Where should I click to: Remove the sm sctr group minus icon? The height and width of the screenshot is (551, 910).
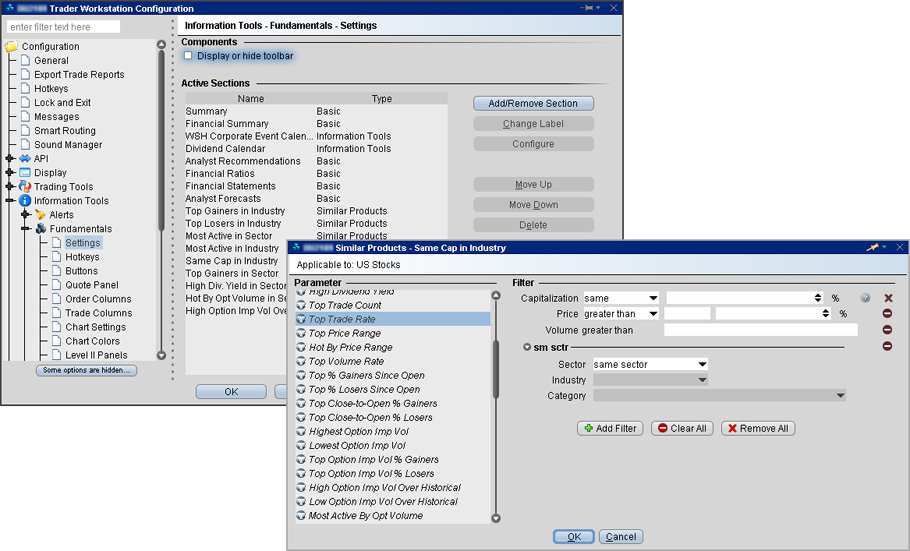click(887, 346)
